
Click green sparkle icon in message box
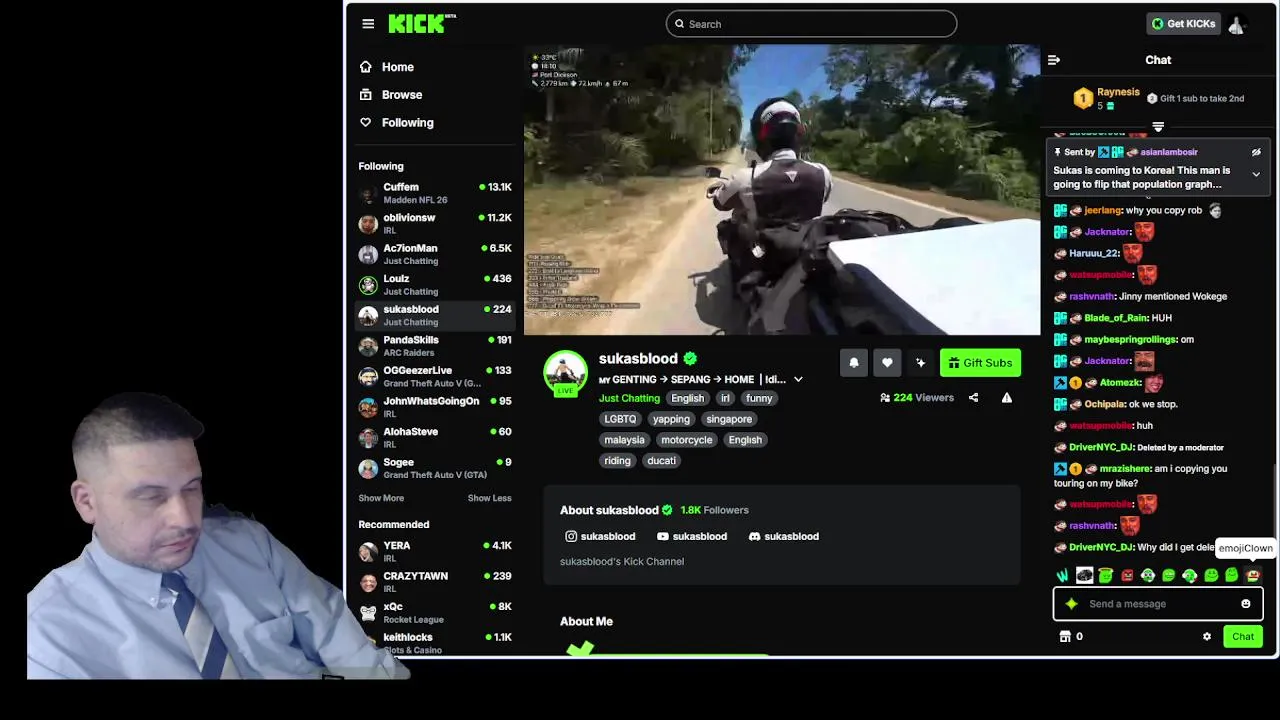click(1071, 604)
